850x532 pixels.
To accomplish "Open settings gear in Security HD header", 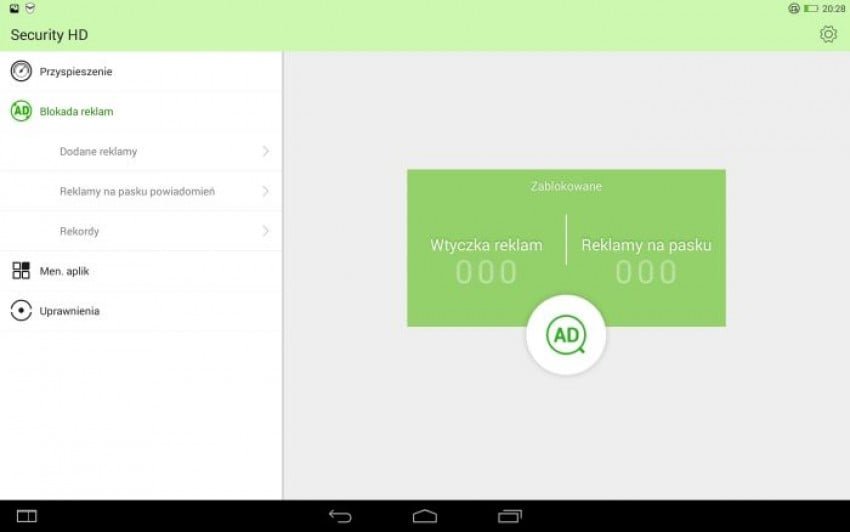I will 828,34.
